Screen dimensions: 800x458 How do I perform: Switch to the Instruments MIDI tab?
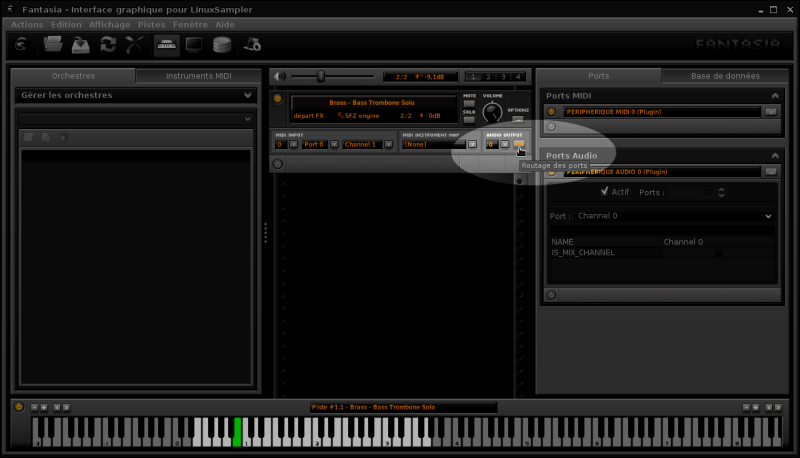pos(198,76)
